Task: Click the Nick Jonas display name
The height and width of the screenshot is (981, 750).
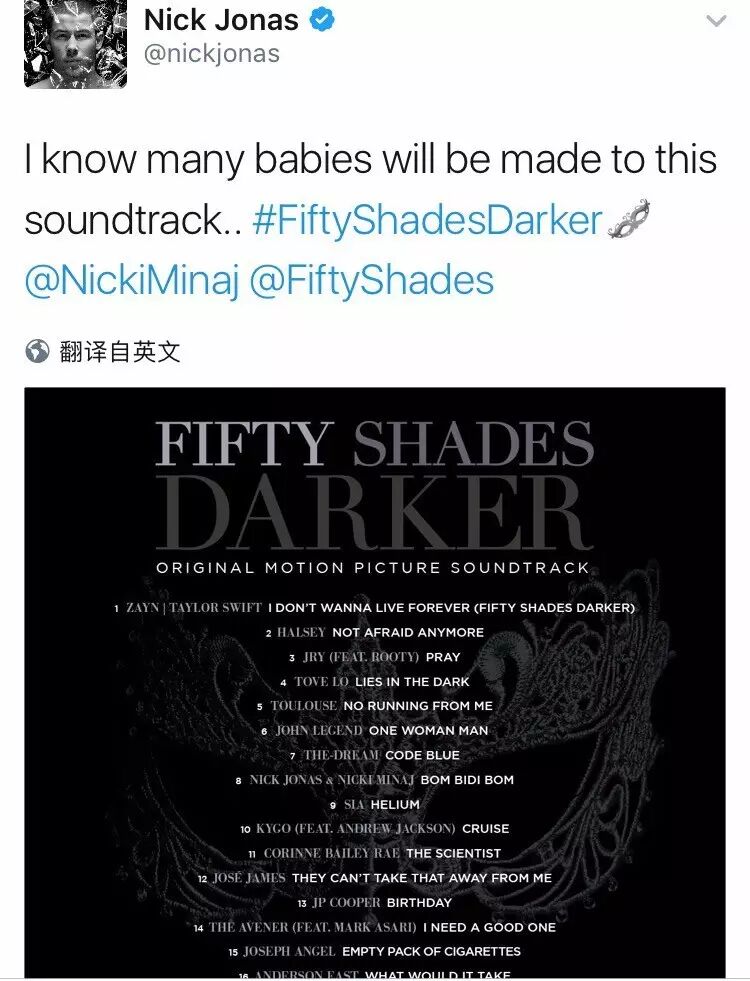Action: pos(221,20)
